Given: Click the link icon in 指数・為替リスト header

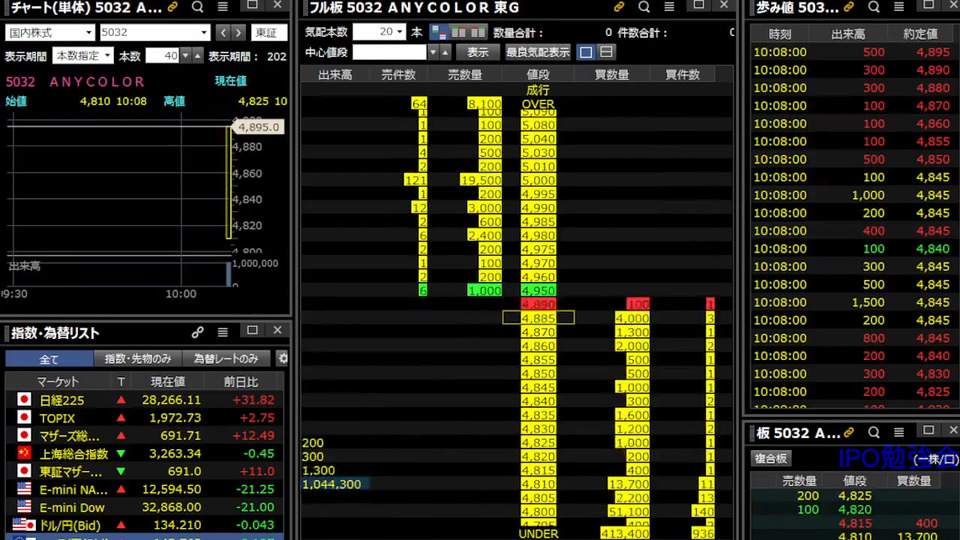Looking at the screenshot, I should pos(197,332).
